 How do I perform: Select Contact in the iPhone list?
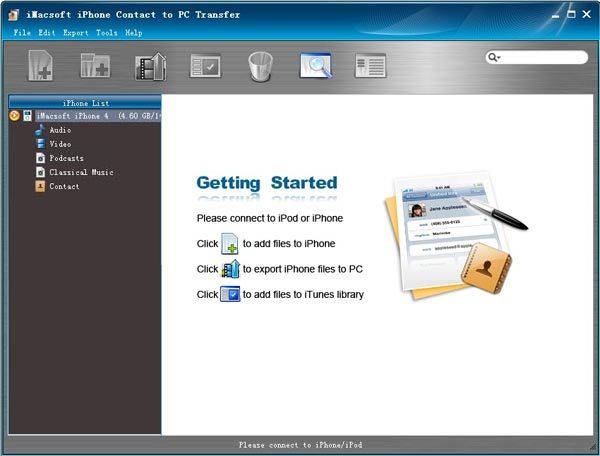[x=64, y=187]
